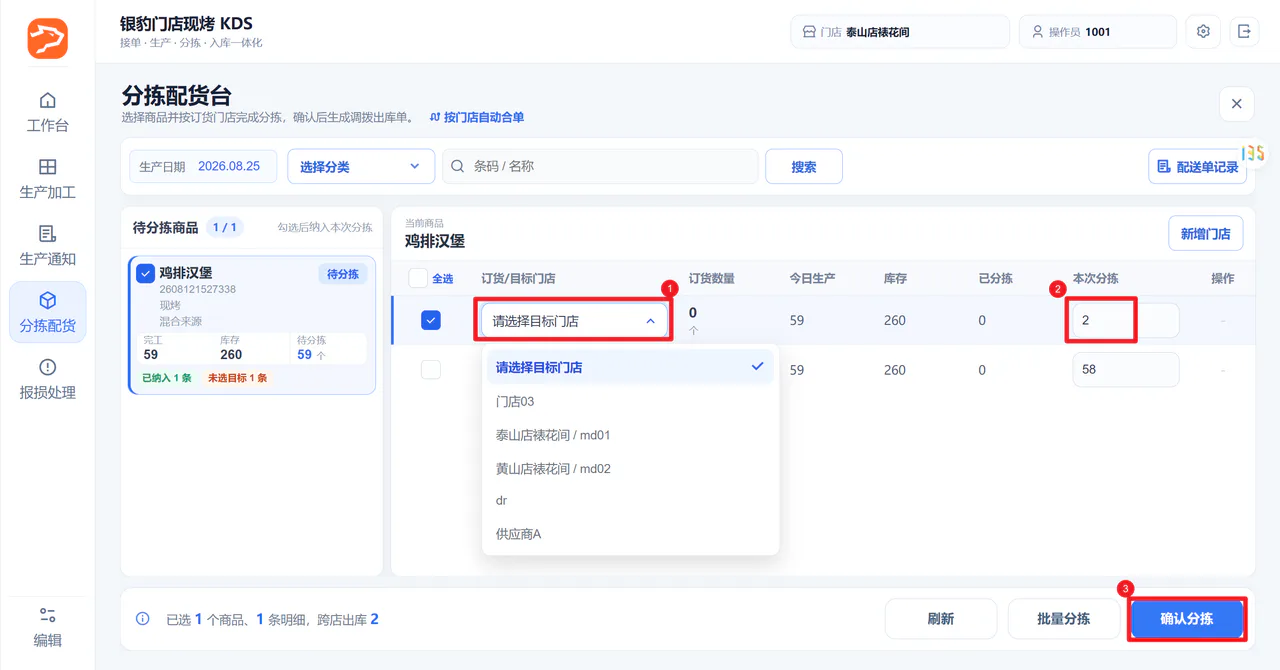Uncheck the 鸡排汉堡 product checkbox
The image size is (1280, 670).
click(x=145, y=273)
